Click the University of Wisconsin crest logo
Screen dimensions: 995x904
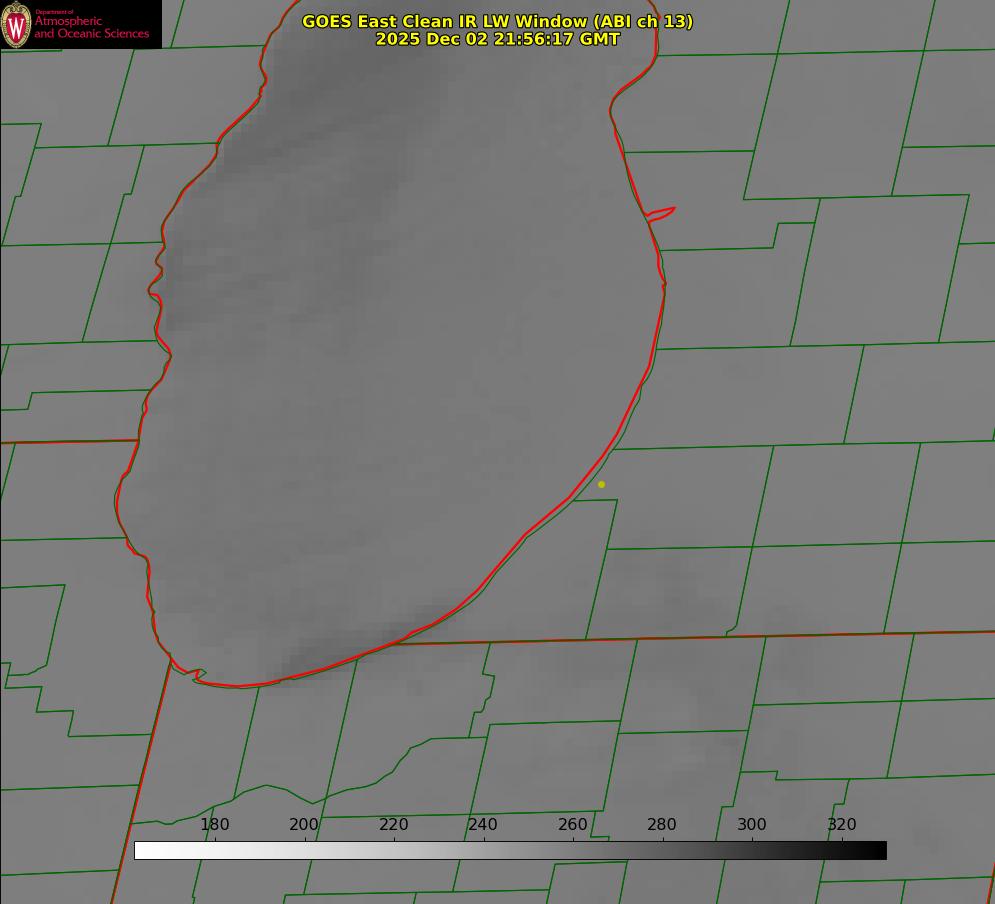pyautogui.click(x=17, y=24)
